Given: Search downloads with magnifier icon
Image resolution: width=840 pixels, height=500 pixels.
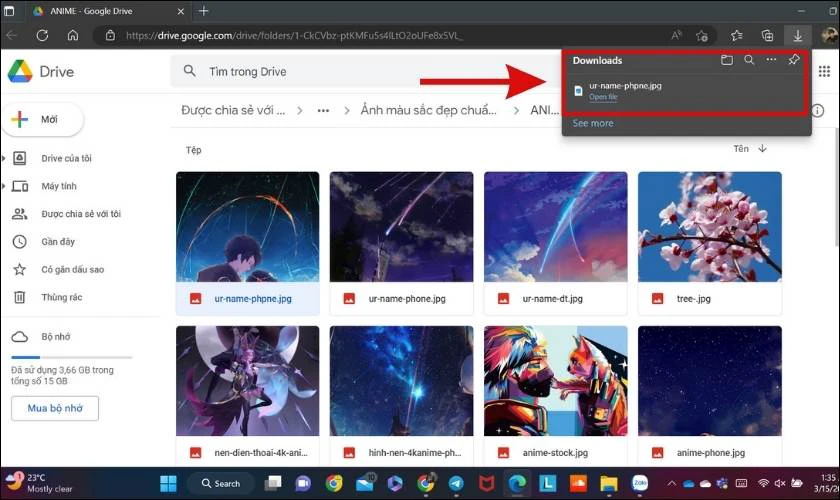Looking at the screenshot, I should click(749, 60).
